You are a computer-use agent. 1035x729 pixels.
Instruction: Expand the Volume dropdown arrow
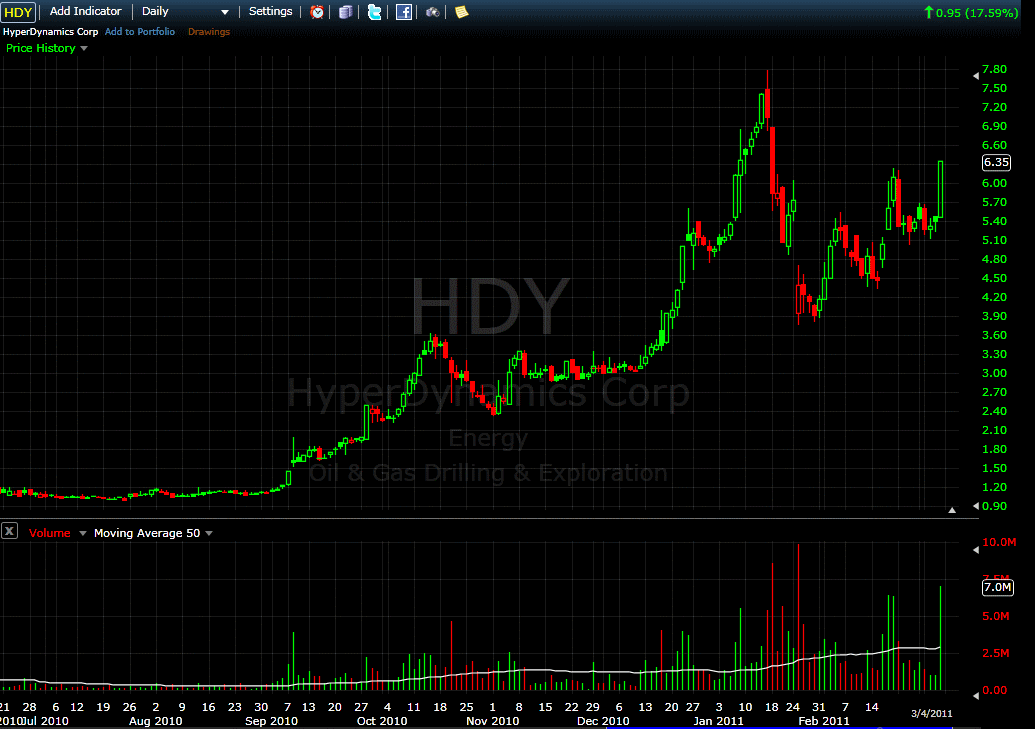tap(83, 533)
